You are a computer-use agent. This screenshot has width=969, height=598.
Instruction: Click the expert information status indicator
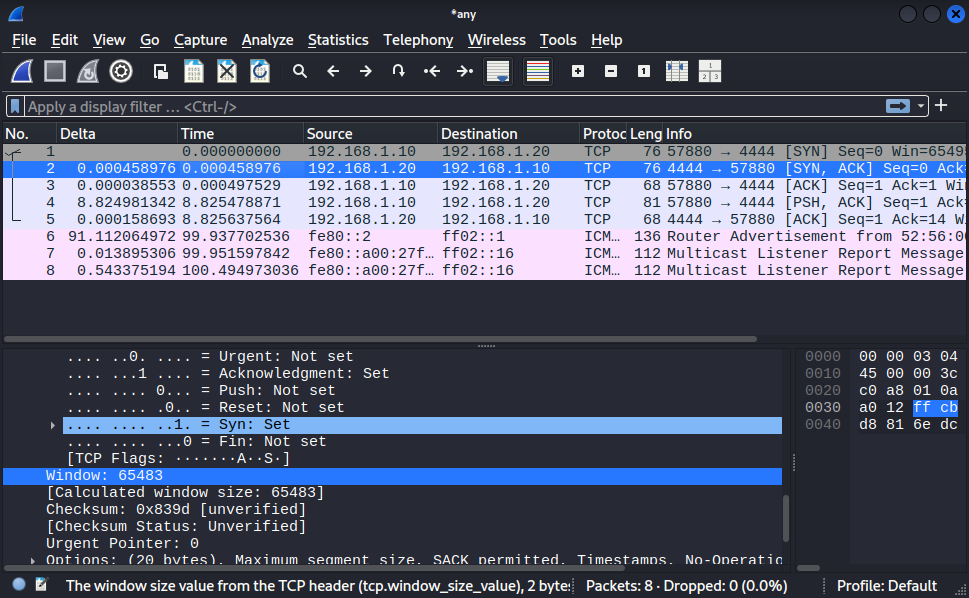[x=19, y=585]
